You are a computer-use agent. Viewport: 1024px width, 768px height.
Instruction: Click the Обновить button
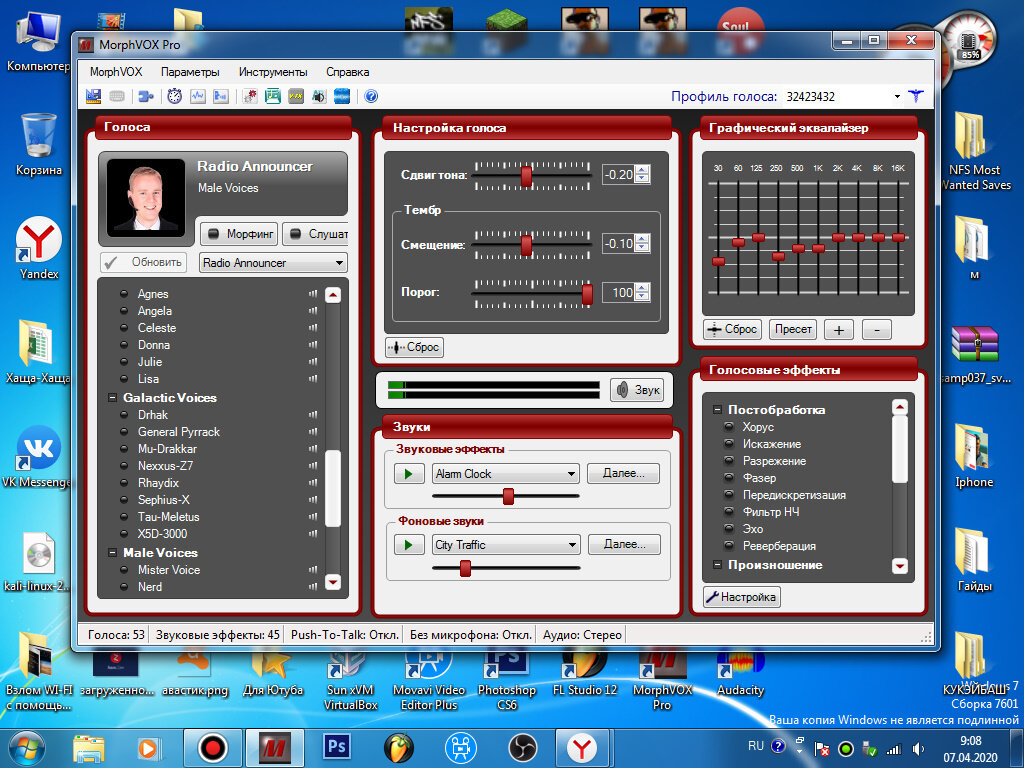tap(143, 262)
